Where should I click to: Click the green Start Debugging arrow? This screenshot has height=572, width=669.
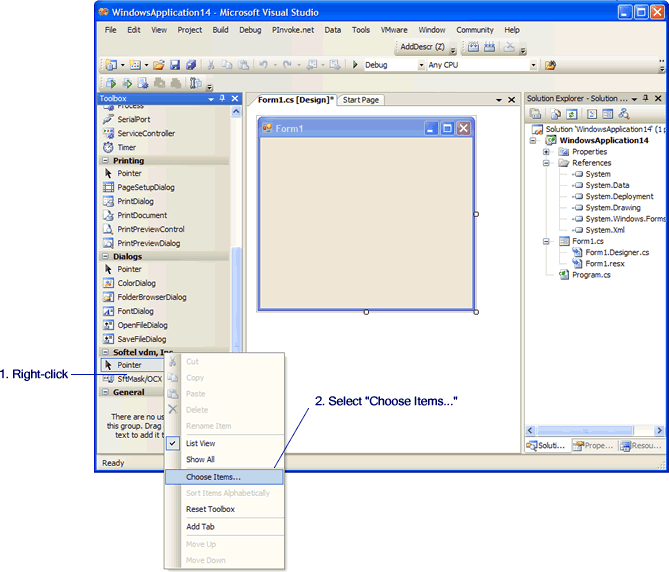click(x=355, y=65)
